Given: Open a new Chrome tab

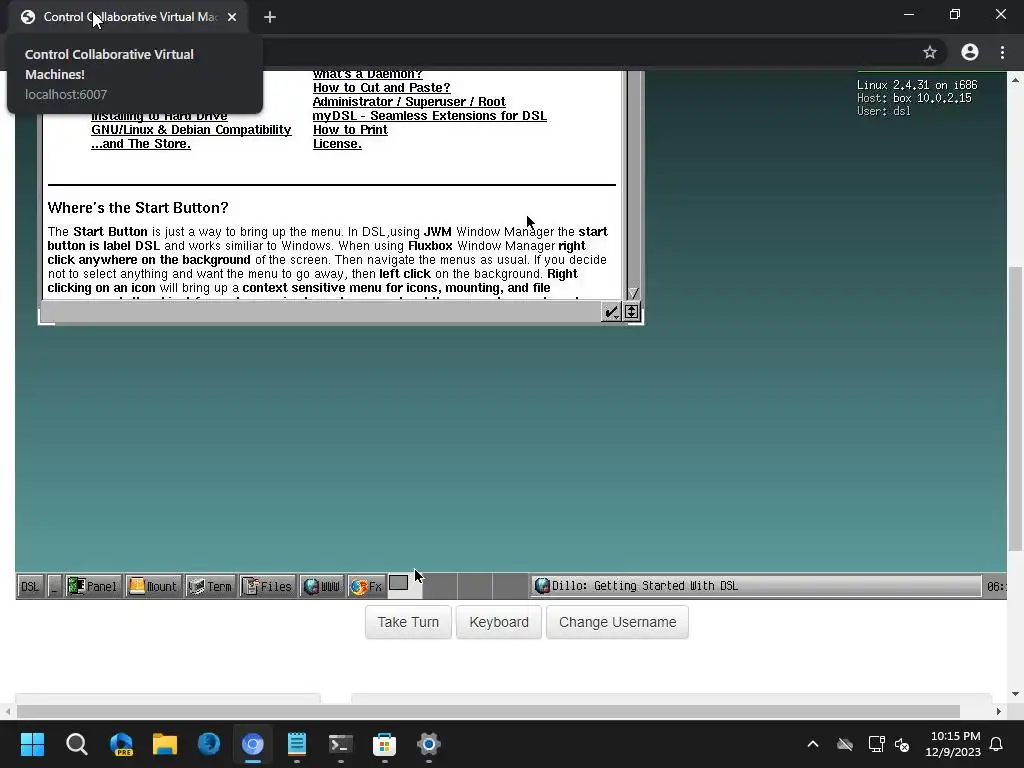Looking at the screenshot, I should (270, 17).
